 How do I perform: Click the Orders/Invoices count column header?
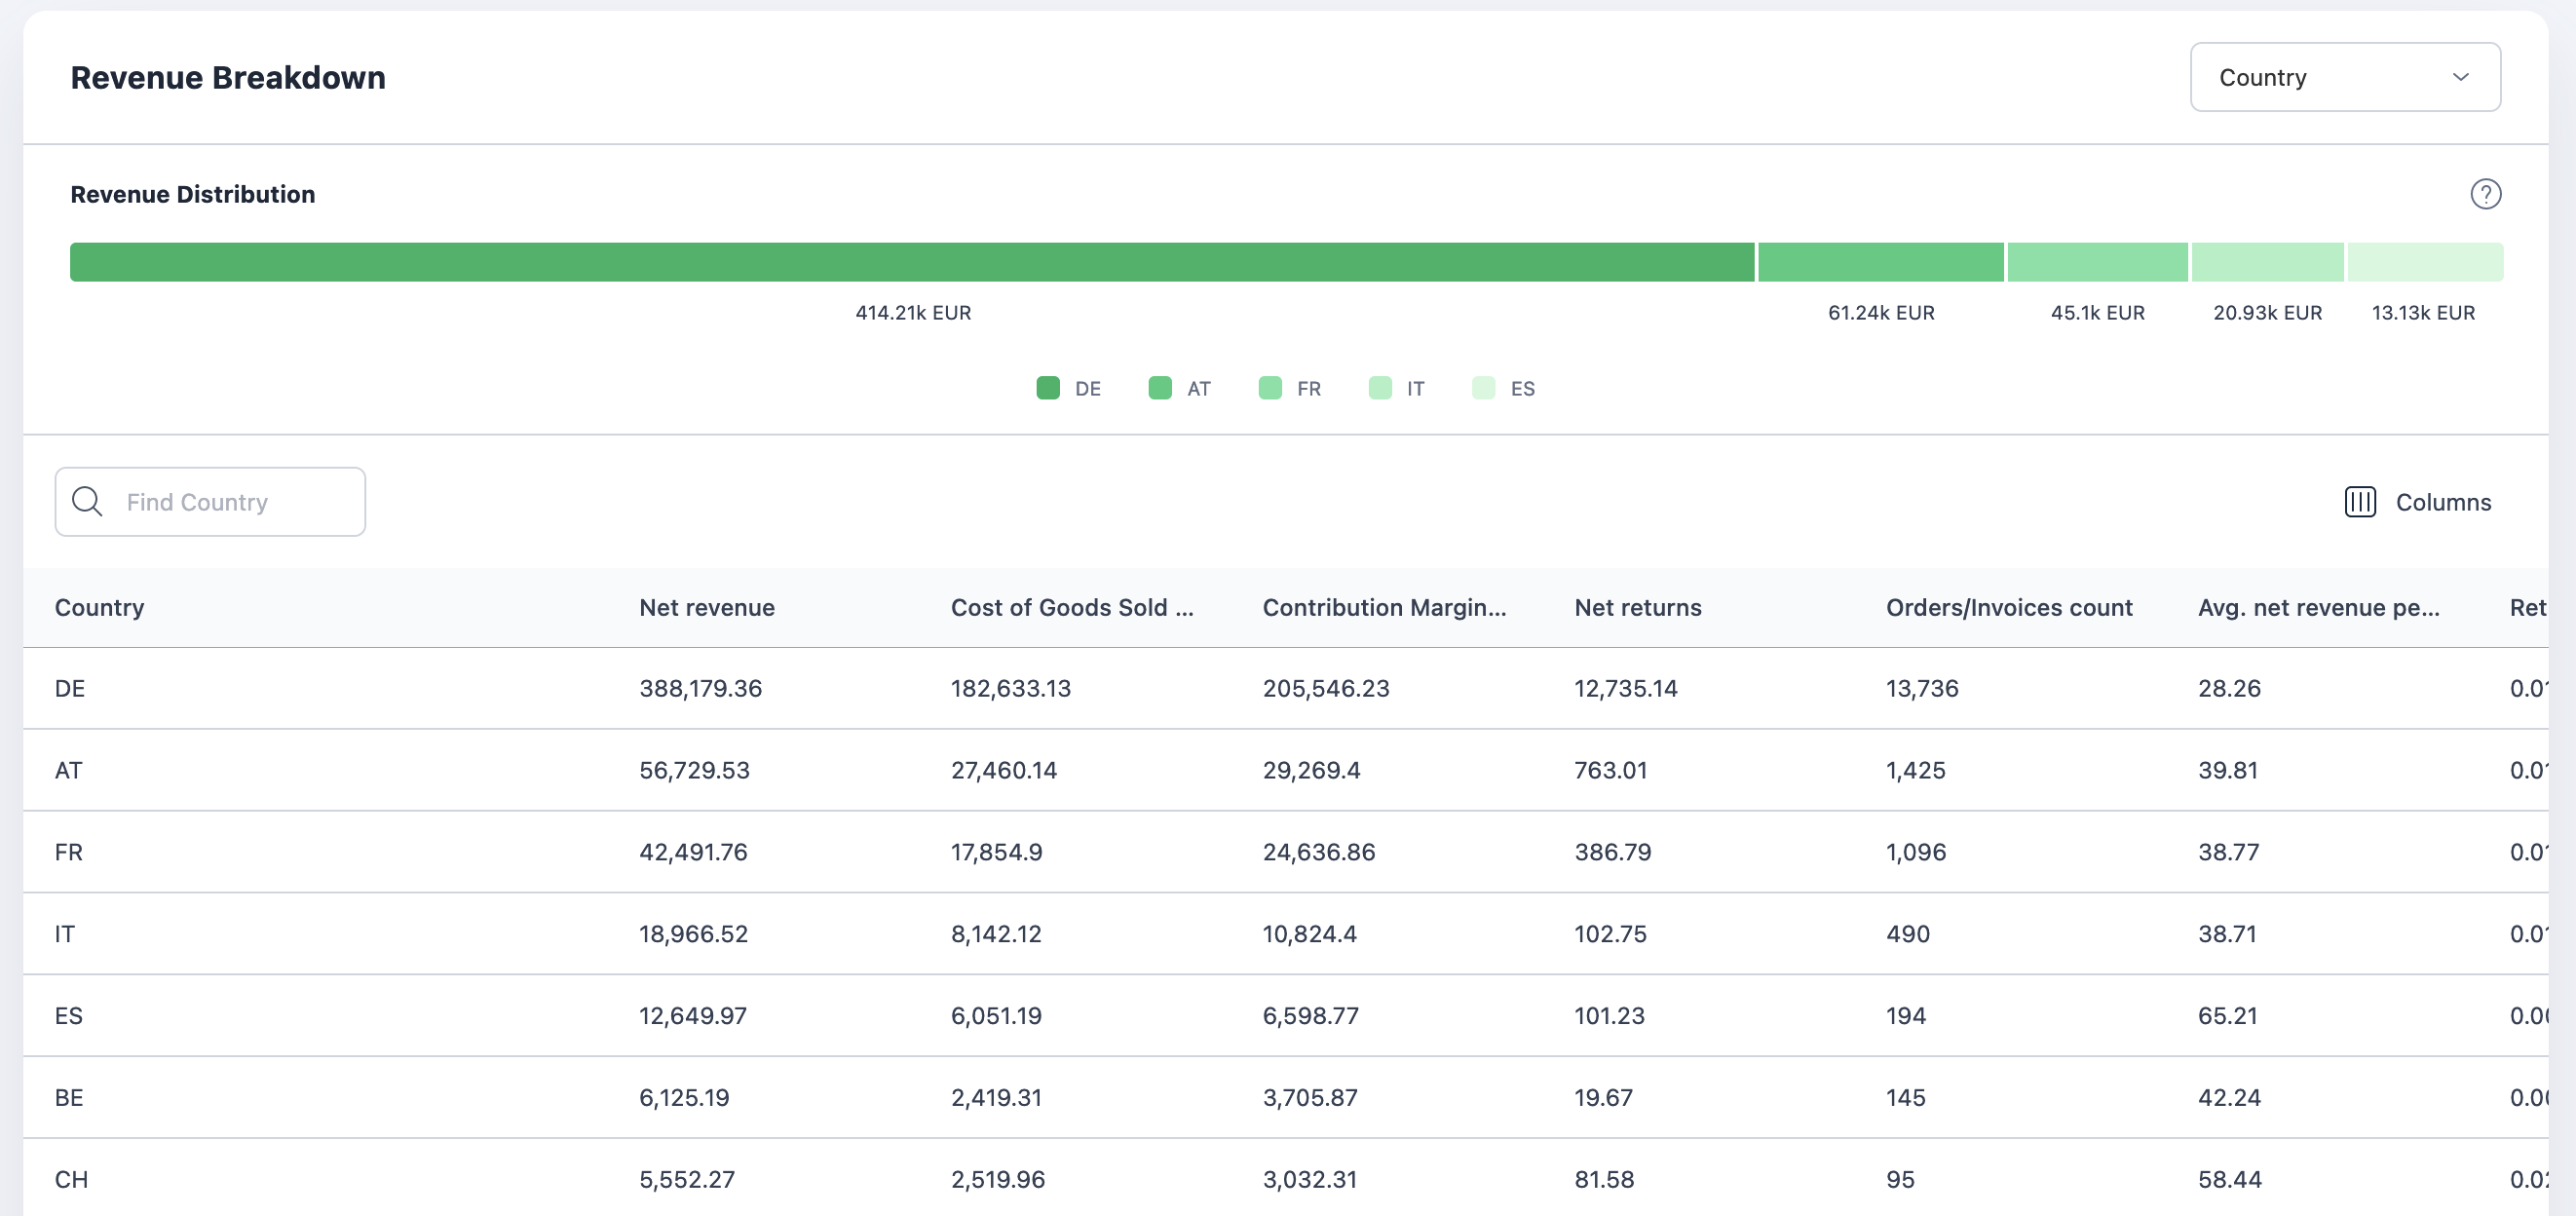point(2009,607)
